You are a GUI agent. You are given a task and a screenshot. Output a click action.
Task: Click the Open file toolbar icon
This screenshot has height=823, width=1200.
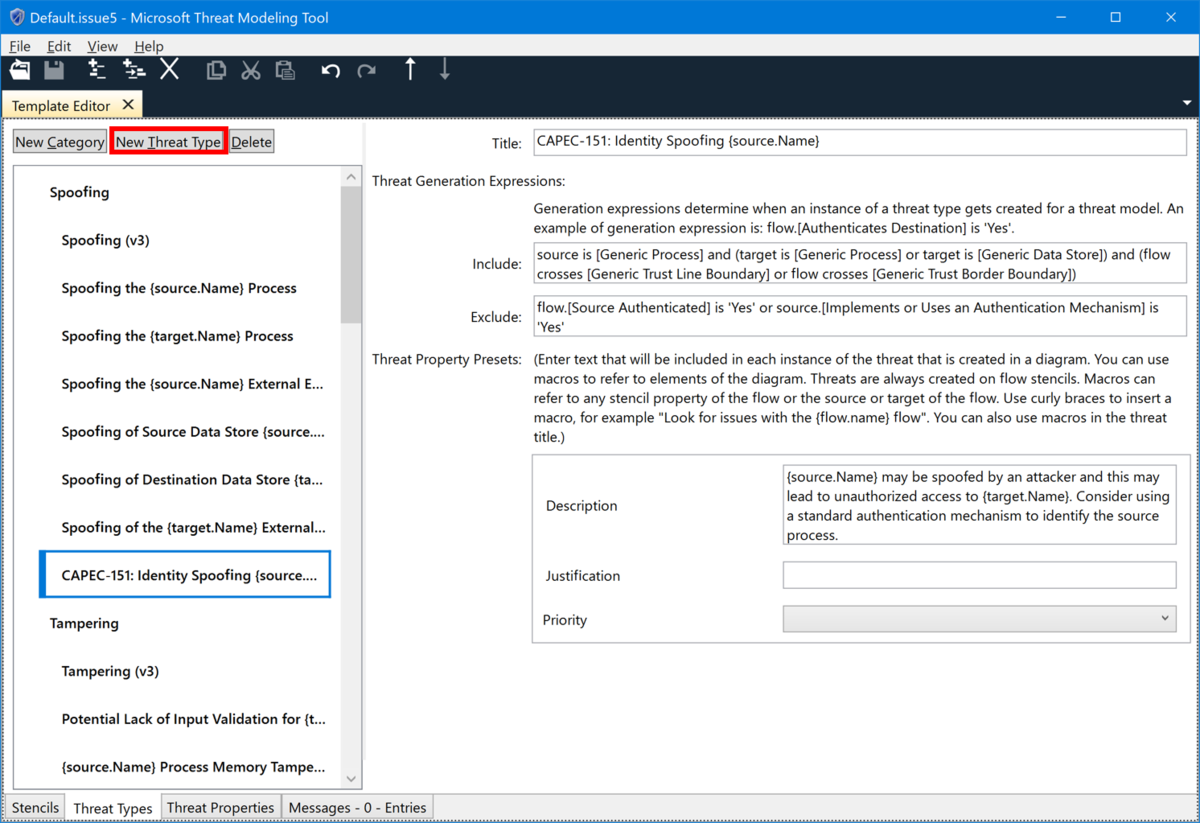click(20, 70)
